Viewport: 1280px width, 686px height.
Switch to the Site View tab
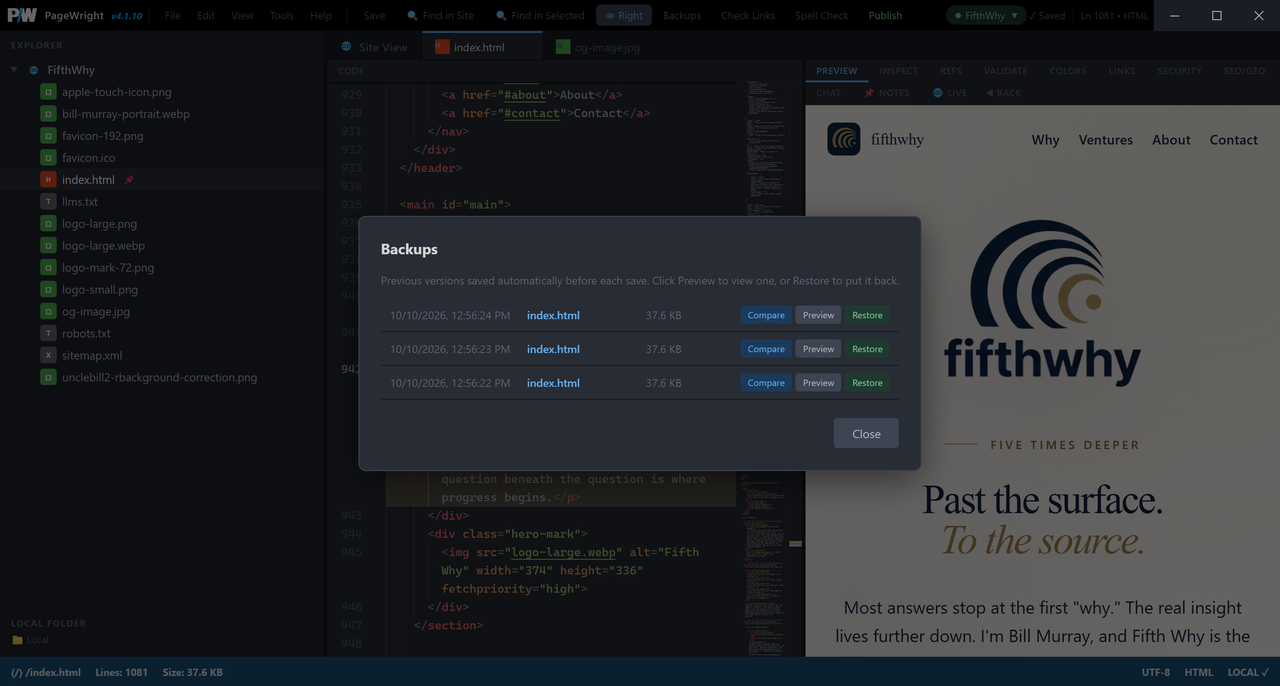tap(374, 47)
